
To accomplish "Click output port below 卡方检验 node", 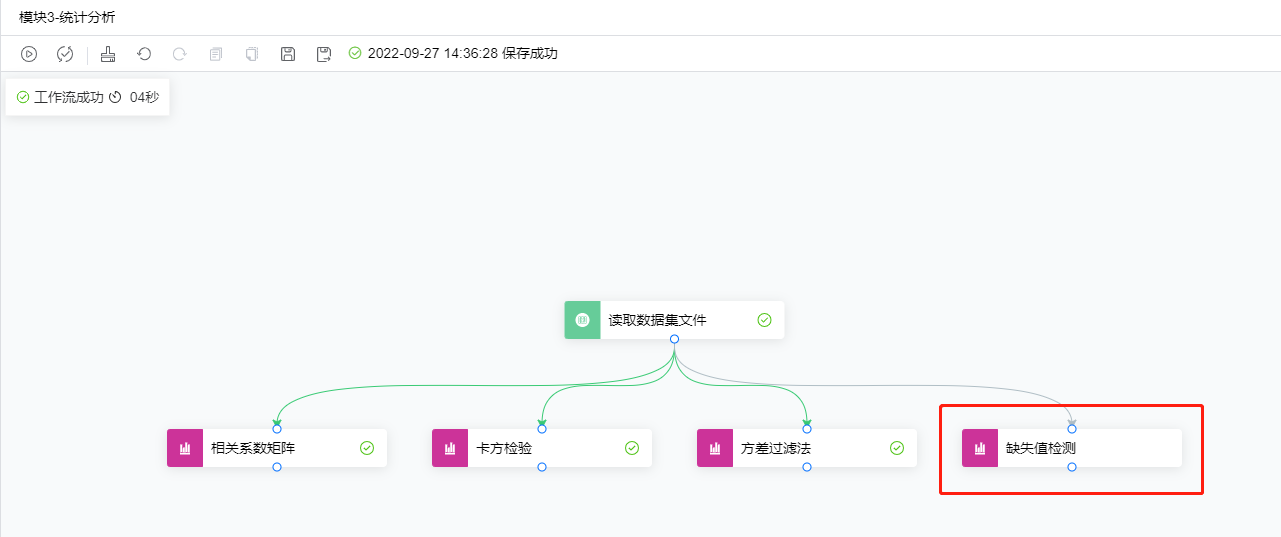I will [542, 467].
